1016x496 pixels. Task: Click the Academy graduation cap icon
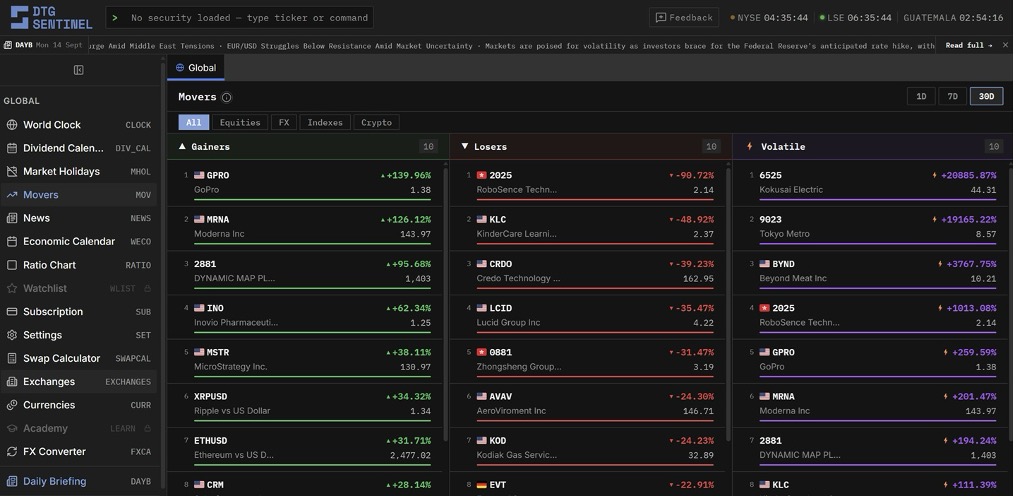click(x=12, y=428)
